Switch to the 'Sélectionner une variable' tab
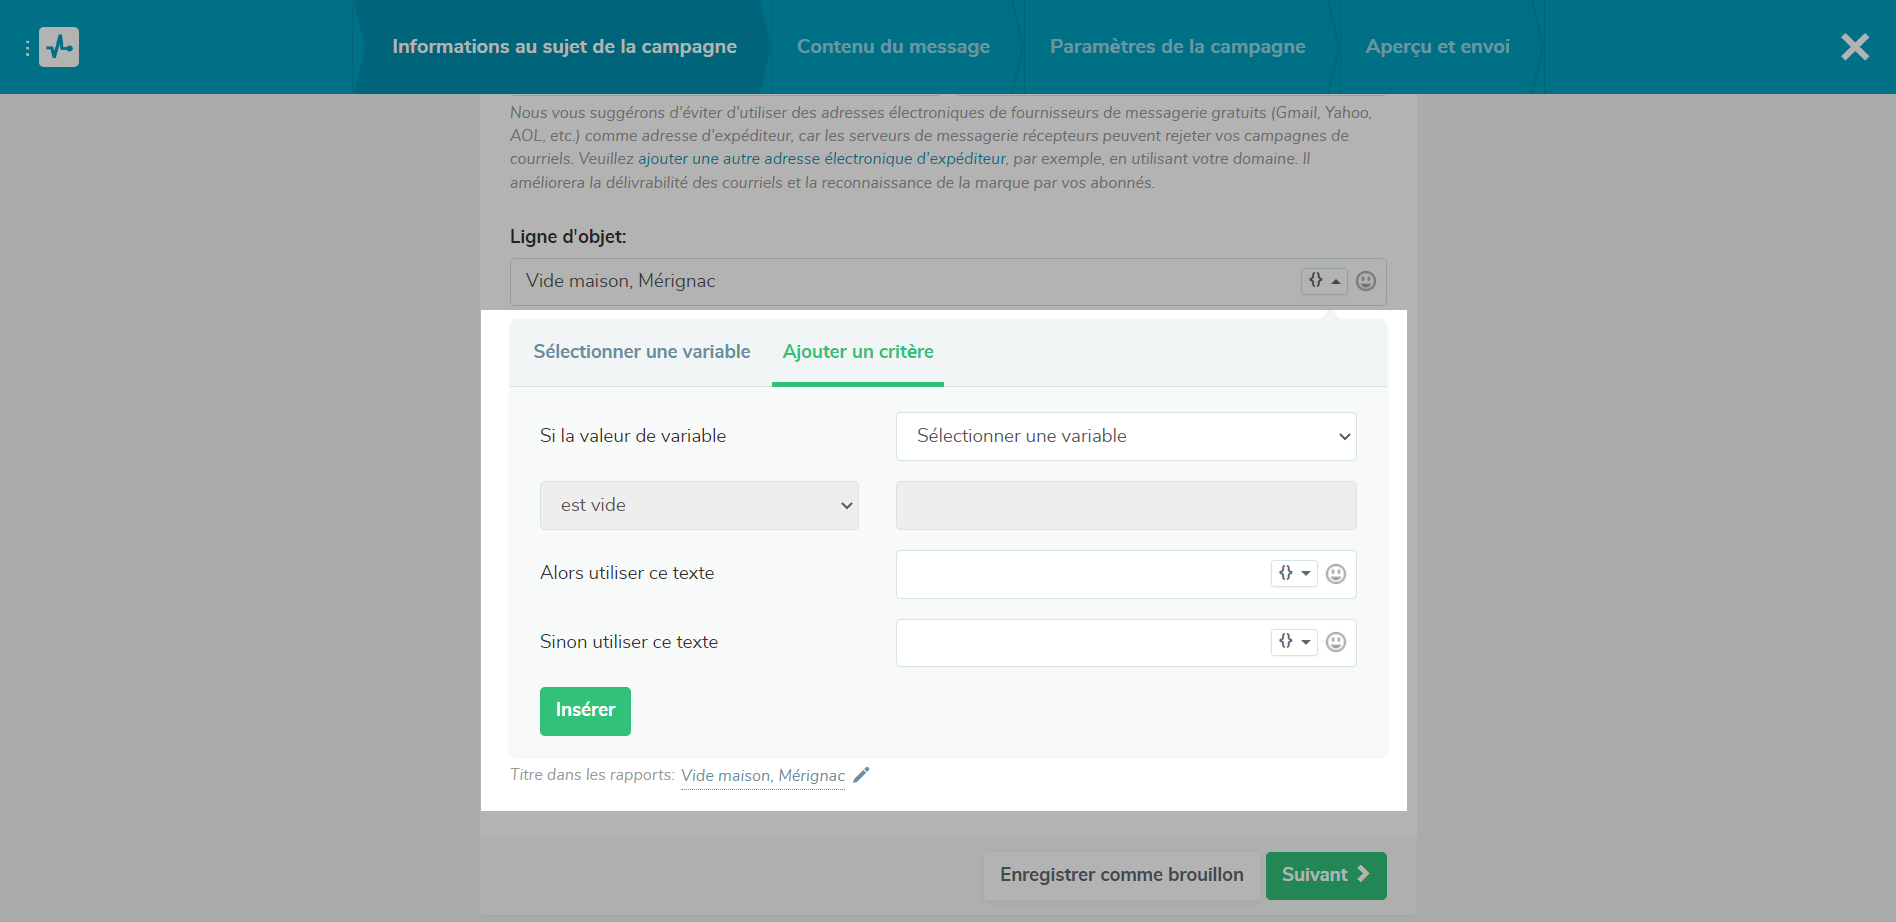1896x922 pixels. click(x=641, y=351)
